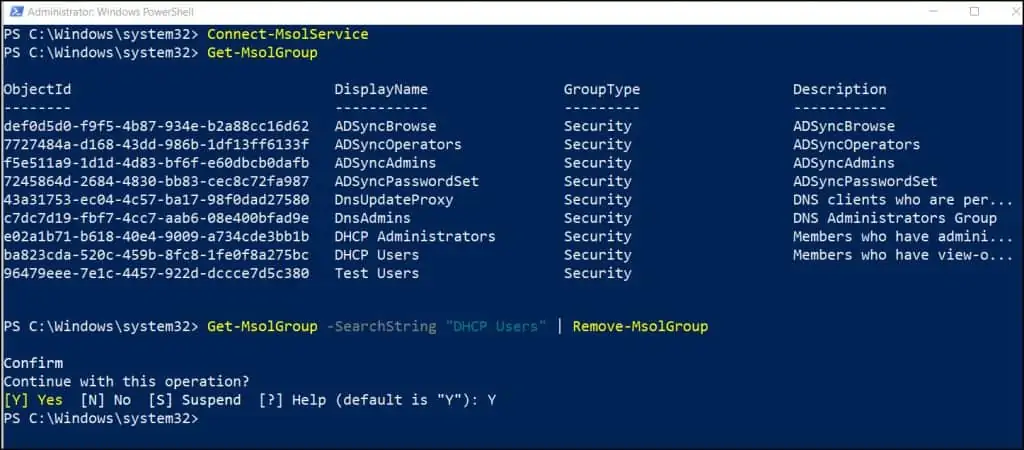The height and width of the screenshot is (450, 1024).
Task: Select ObjectId ba823cda-520c-459b-8fc8-1fe0f8a275bc
Action: click(x=156, y=255)
